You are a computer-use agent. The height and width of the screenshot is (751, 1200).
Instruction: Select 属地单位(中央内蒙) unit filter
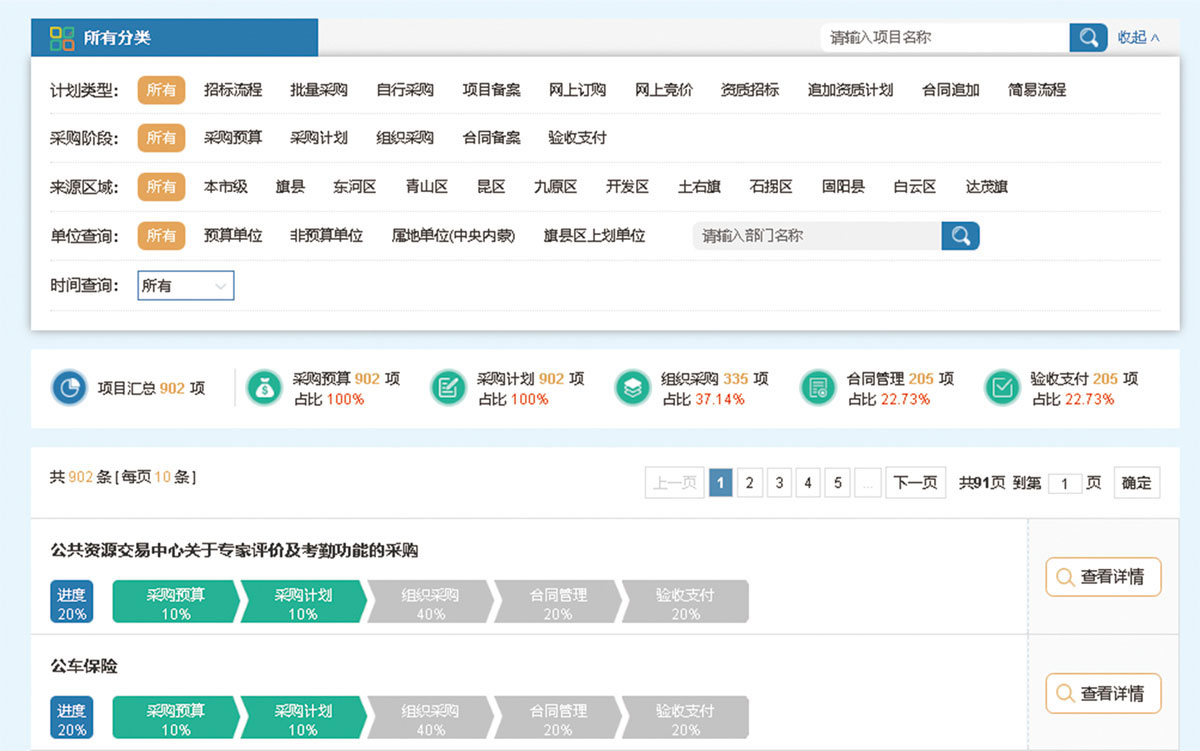tap(453, 236)
